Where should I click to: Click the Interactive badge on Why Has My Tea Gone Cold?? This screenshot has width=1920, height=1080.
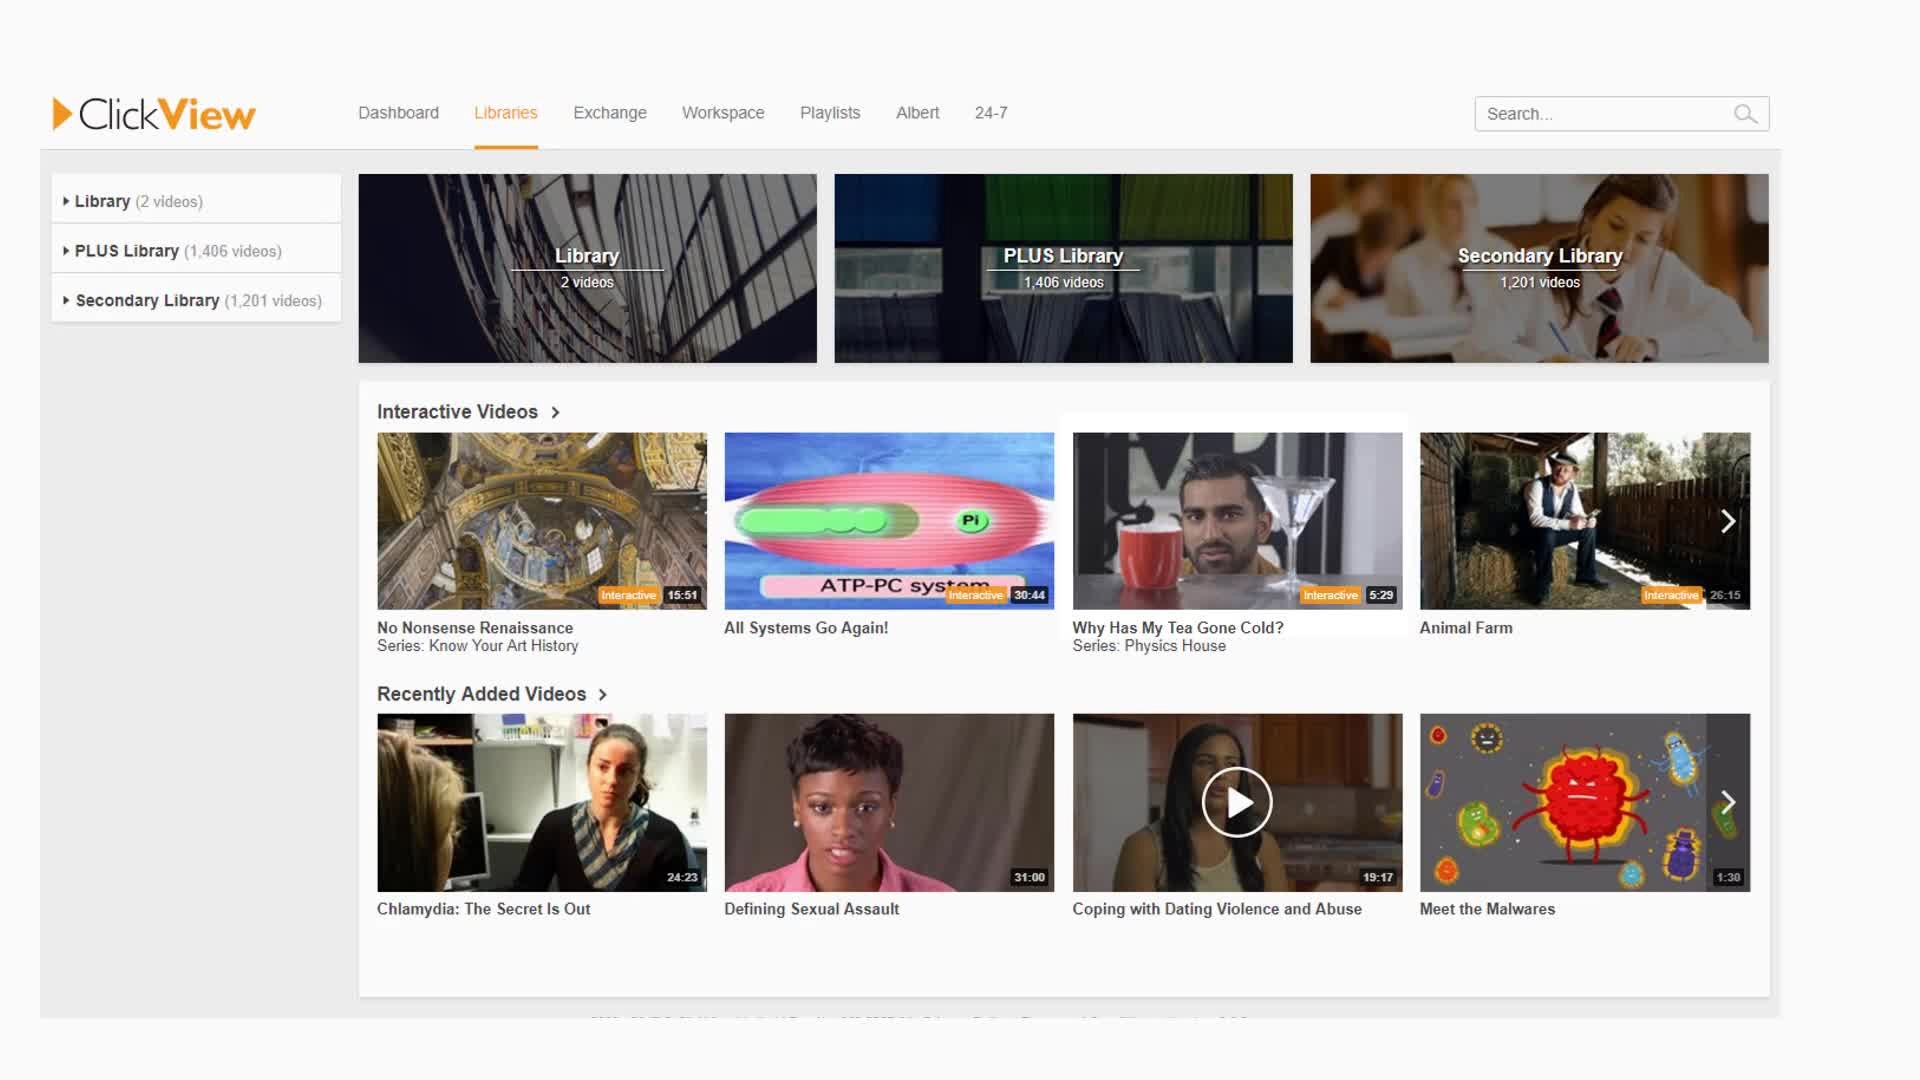click(1331, 594)
